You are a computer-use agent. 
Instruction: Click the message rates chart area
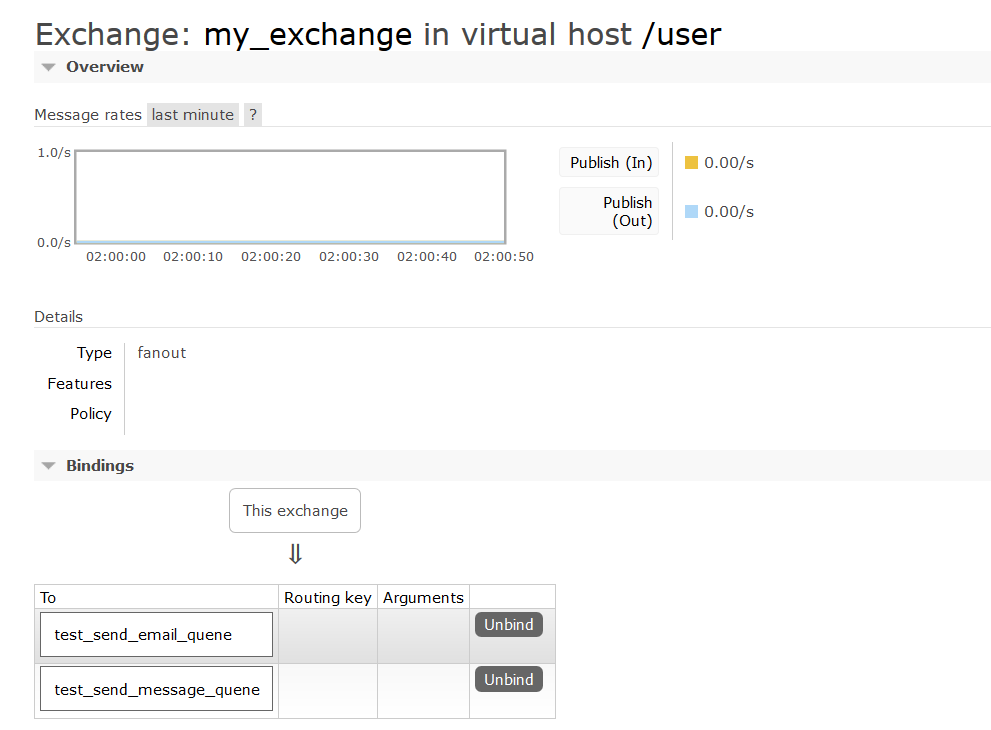[x=290, y=196]
